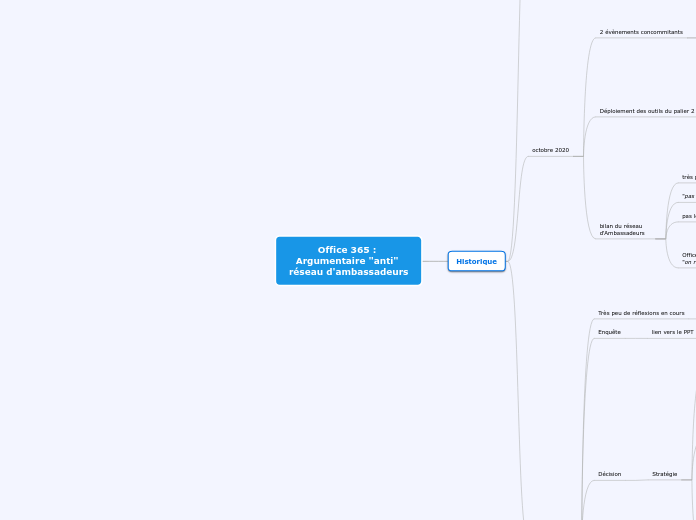Click the 'Stratégie' node
Image resolution: width=696 pixels, height=520 pixels.
tap(664, 474)
